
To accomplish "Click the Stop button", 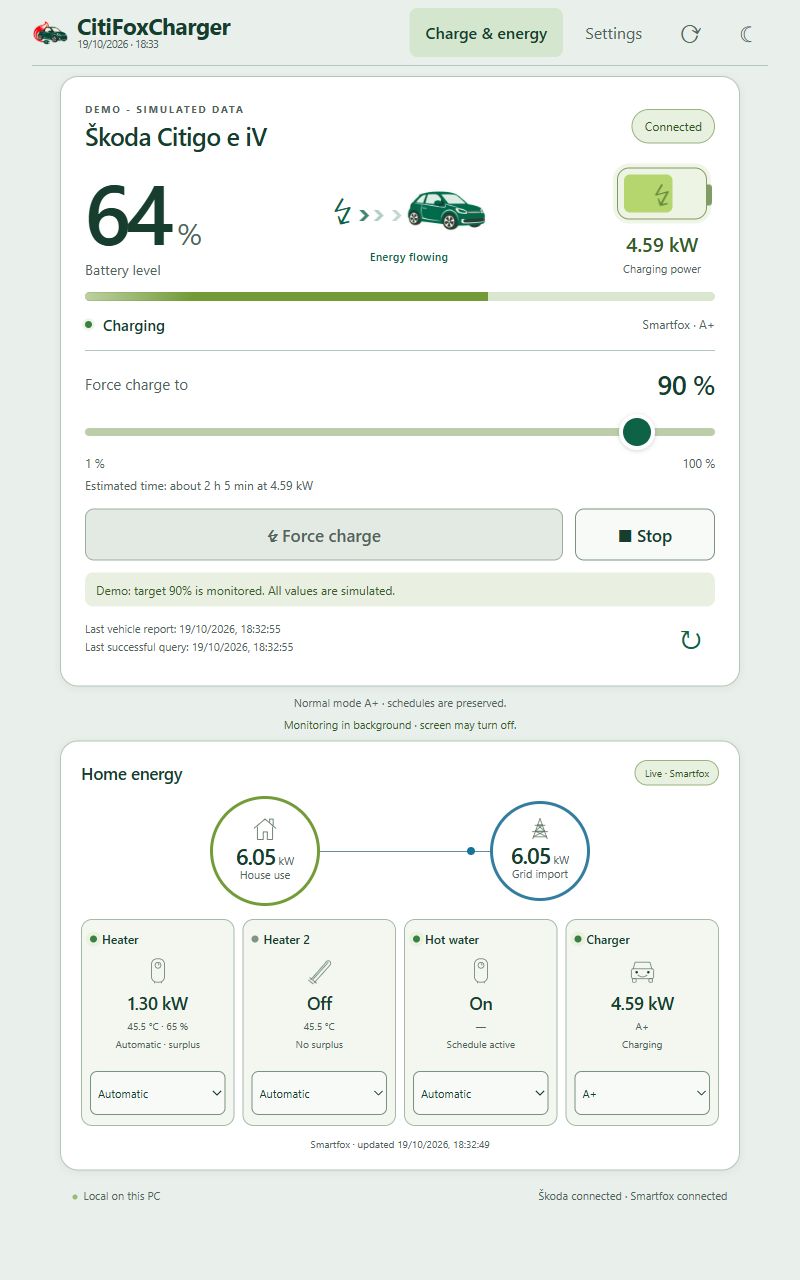I will click(x=645, y=535).
